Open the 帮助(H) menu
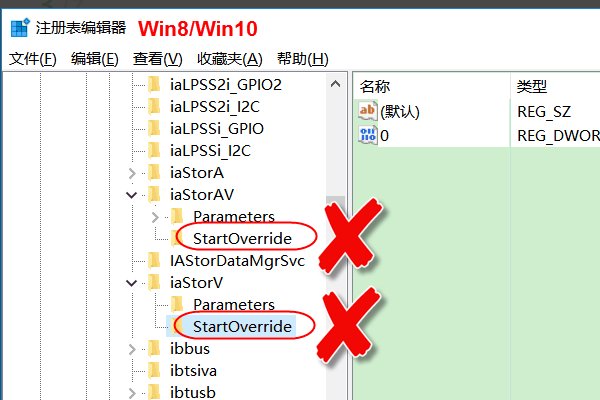The height and width of the screenshot is (400, 600). point(302,59)
